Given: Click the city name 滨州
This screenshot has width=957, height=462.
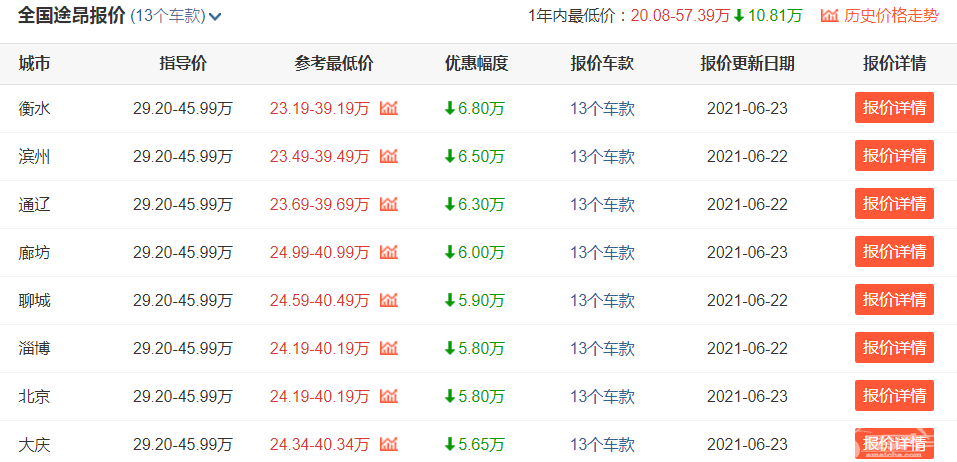Looking at the screenshot, I should coord(34,157).
